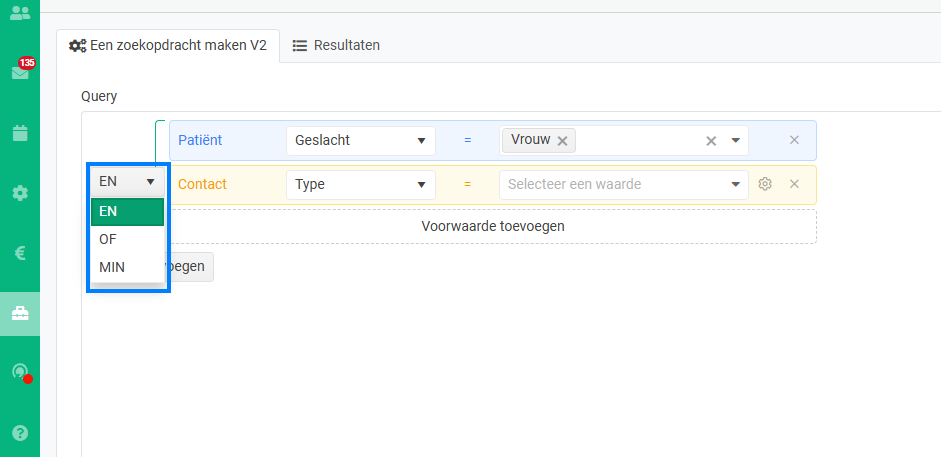The image size is (941, 457).
Task: Remove the Vrouw tag
Action: tap(562, 141)
